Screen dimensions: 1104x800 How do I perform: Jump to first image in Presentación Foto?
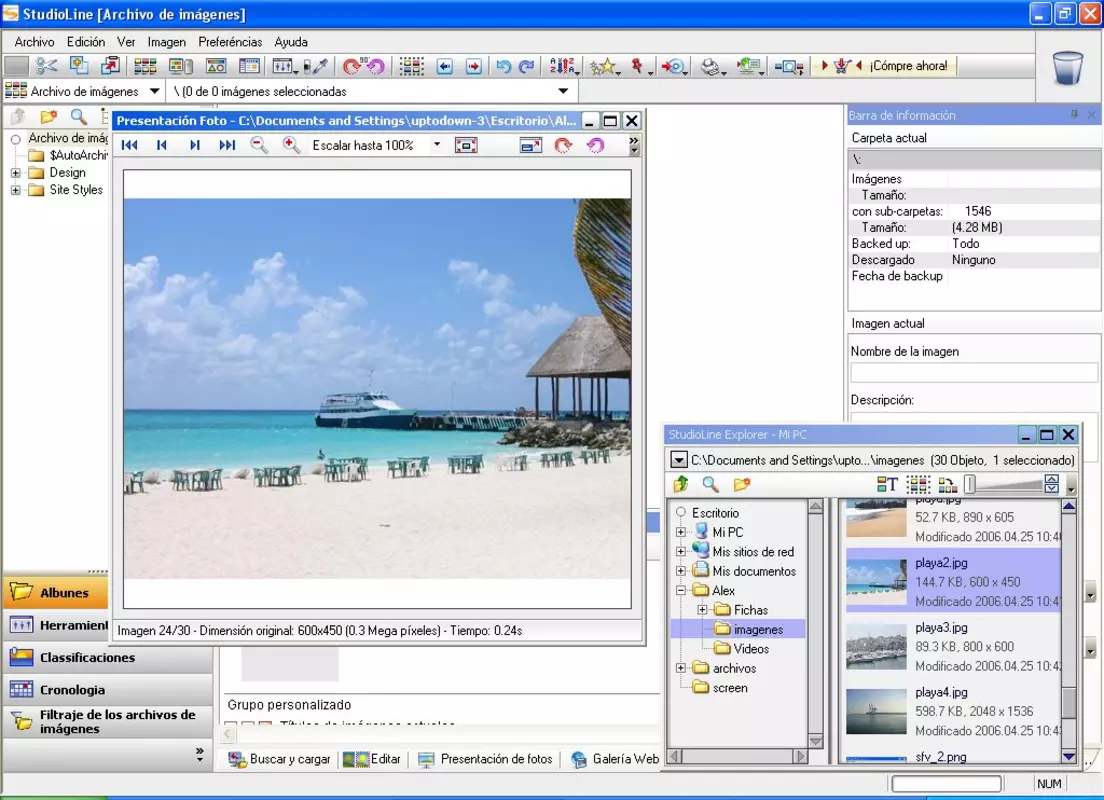(x=130, y=145)
